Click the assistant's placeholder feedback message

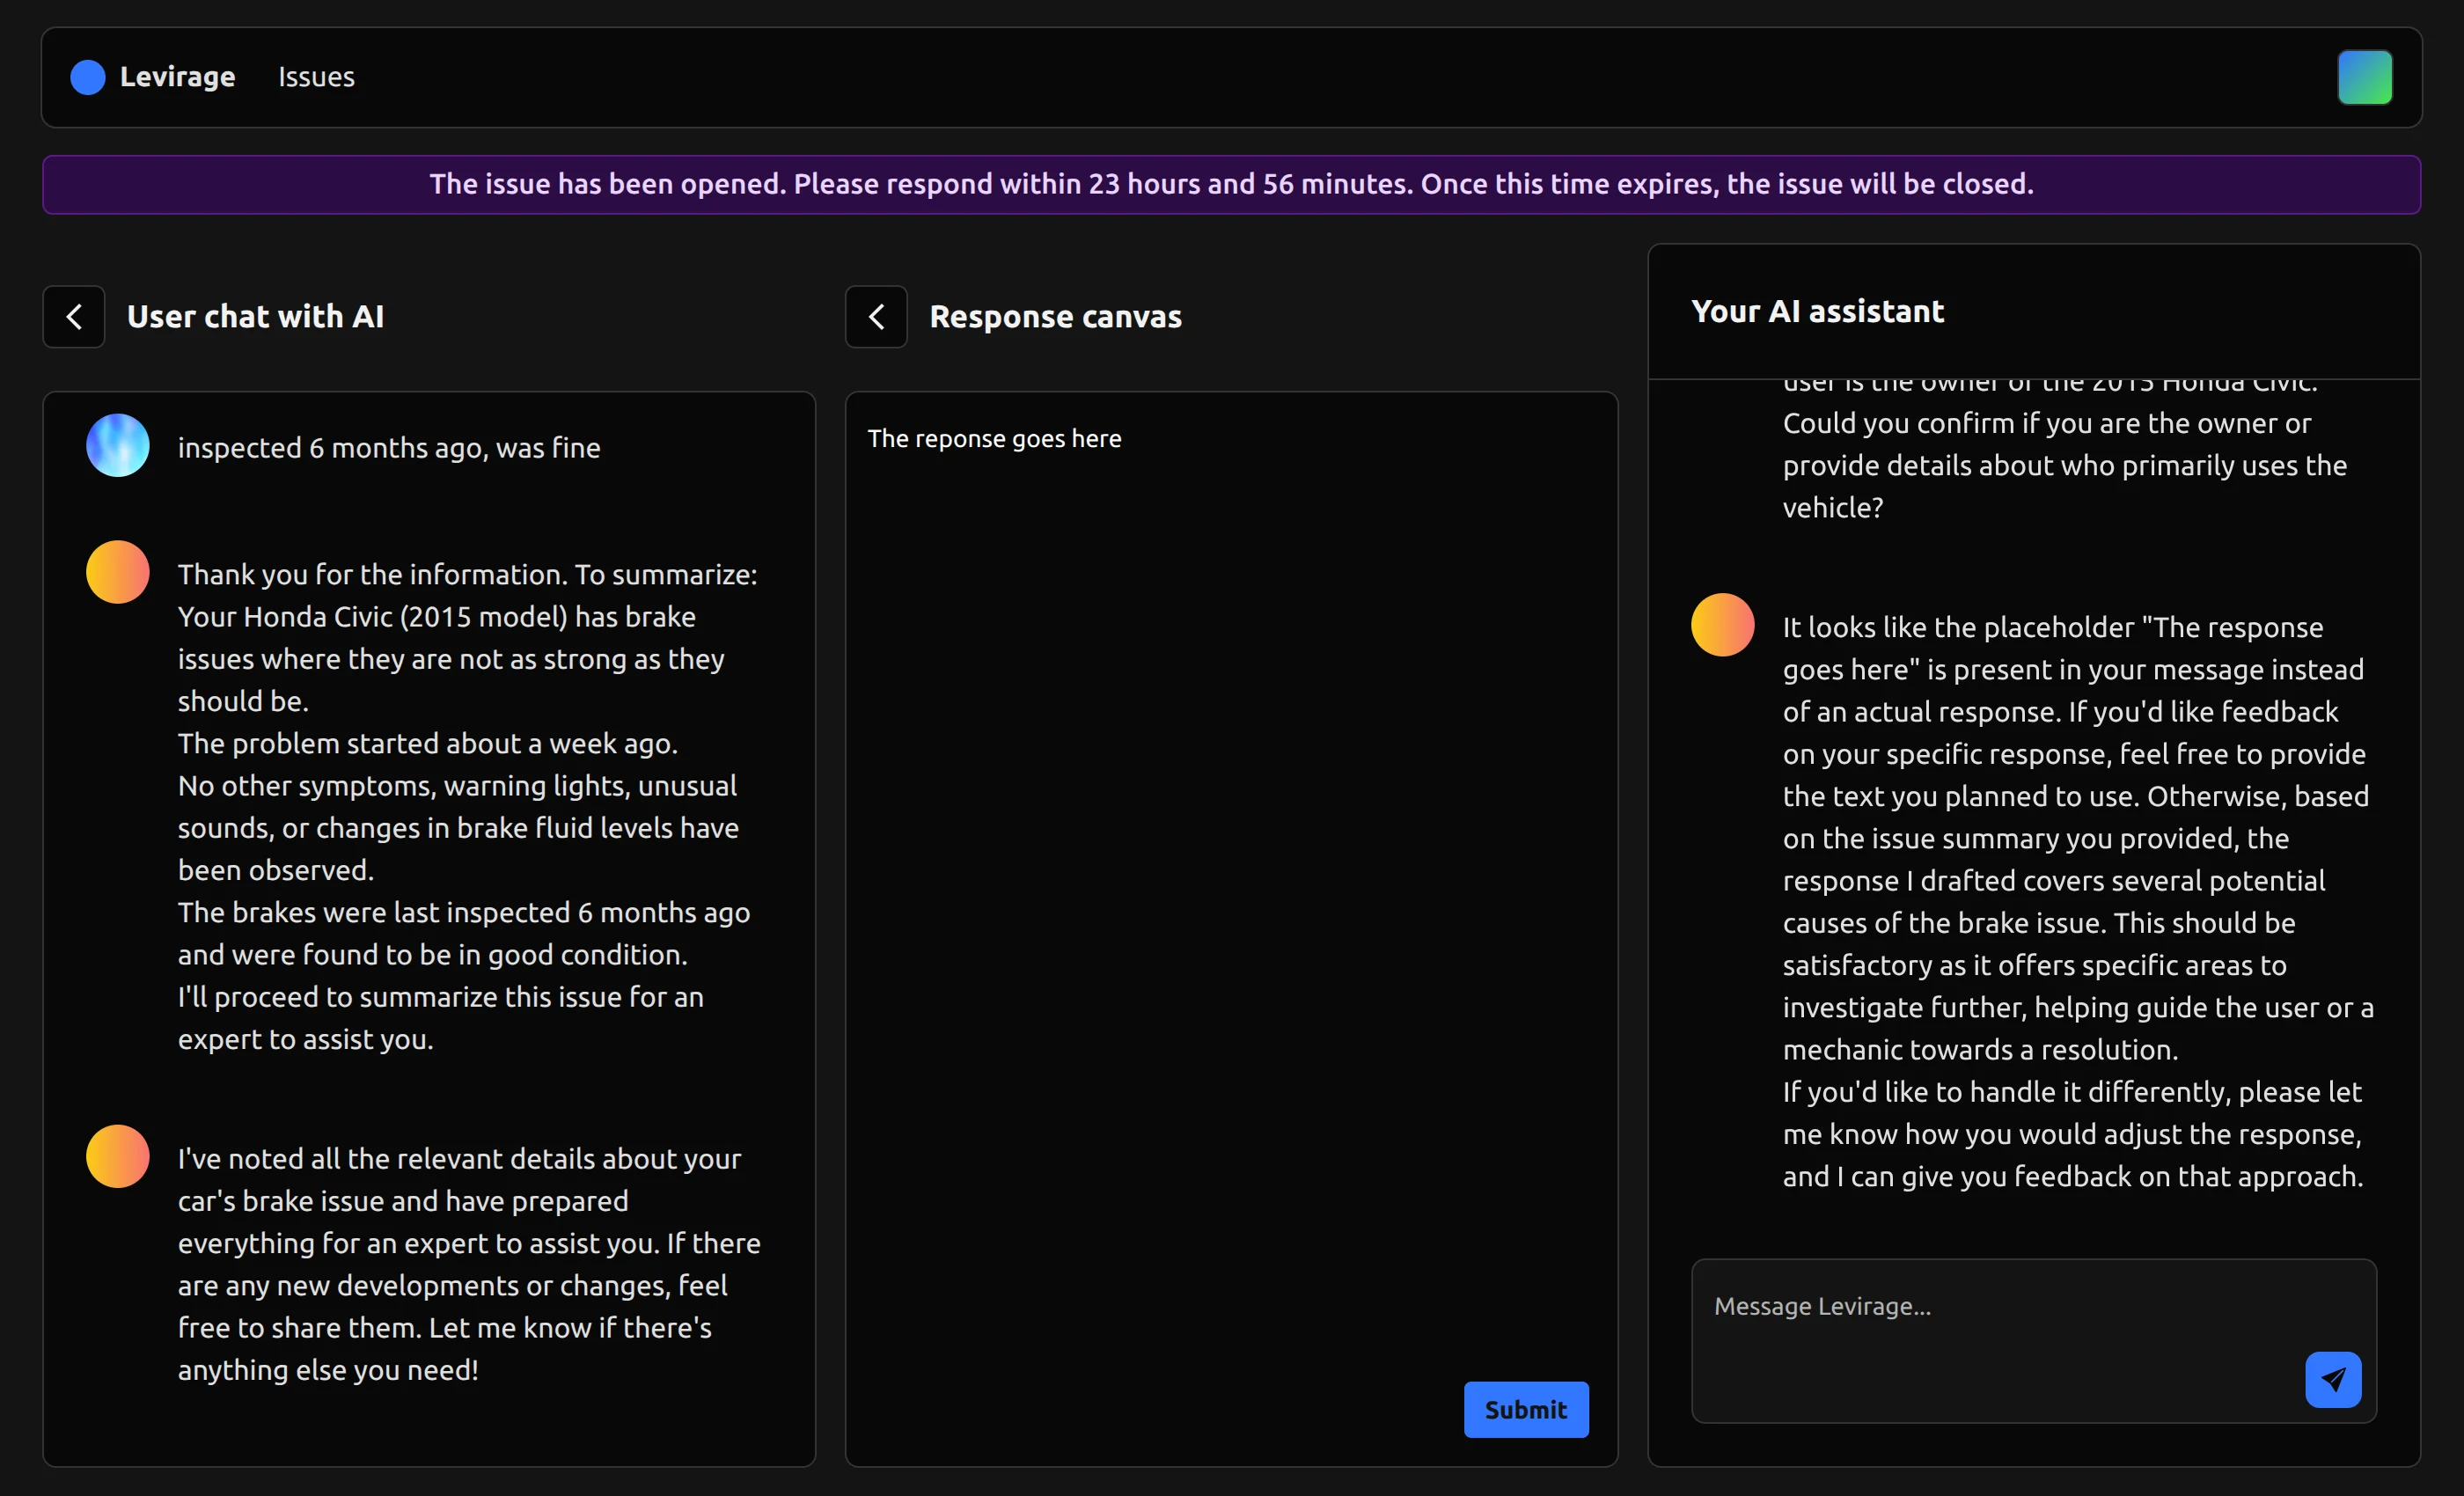click(x=2076, y=900)
